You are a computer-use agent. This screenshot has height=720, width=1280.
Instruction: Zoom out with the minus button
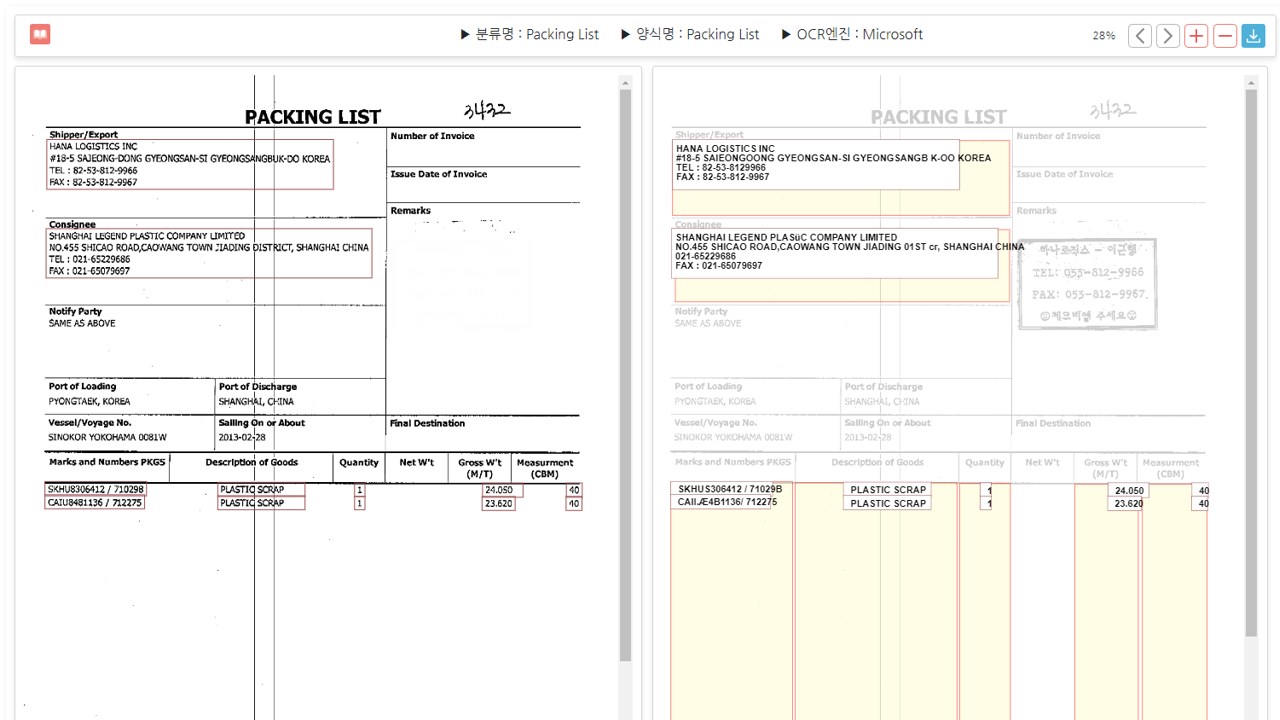(x=1225, y=36)
